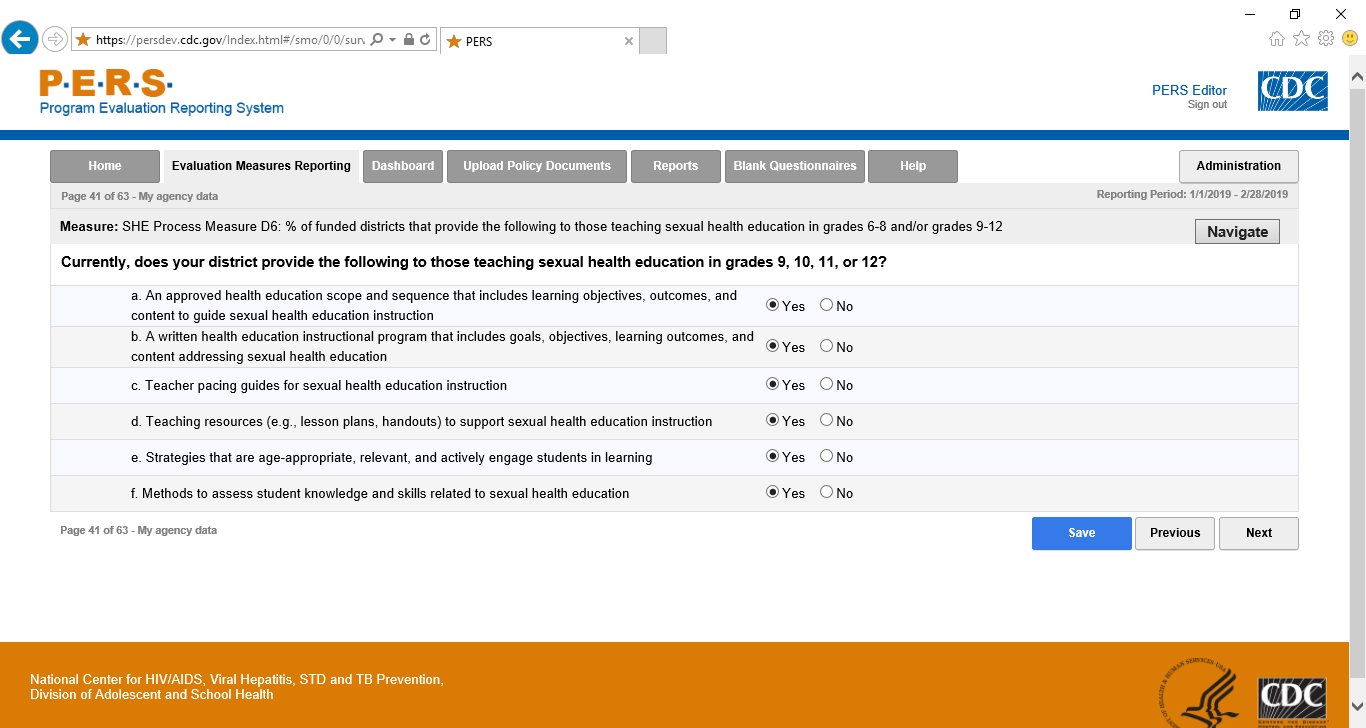Switch to Evaluation Measures Reporting tab
The image size is (1366, 728).
261,166
